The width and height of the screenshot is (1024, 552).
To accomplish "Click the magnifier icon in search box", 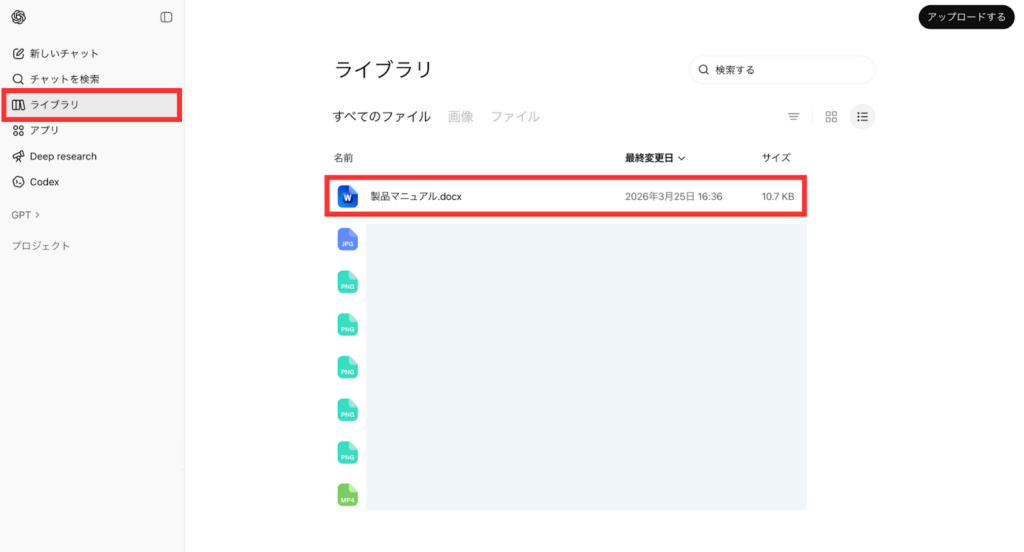I will tap(703, 70).
